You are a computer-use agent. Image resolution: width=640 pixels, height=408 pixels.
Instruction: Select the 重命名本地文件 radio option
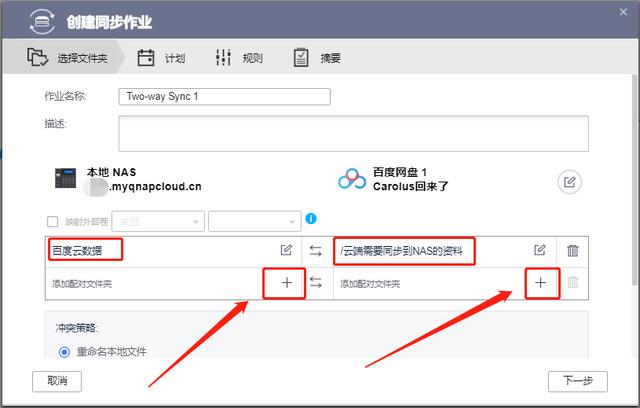tap(64, 352)
